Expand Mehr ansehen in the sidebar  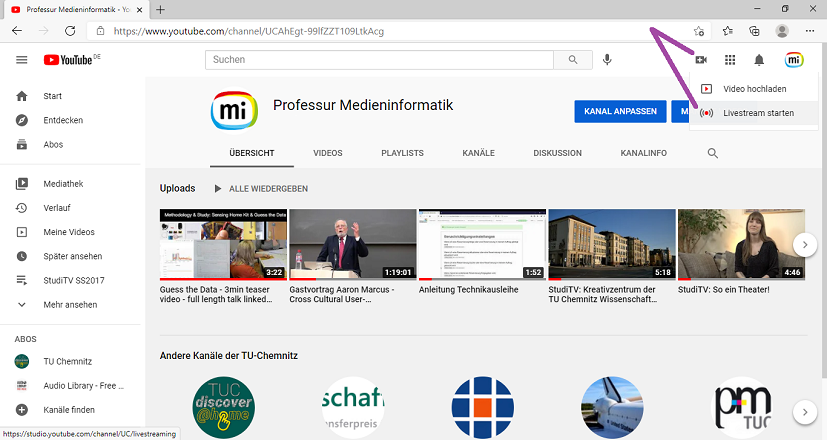tap(70, 305)
